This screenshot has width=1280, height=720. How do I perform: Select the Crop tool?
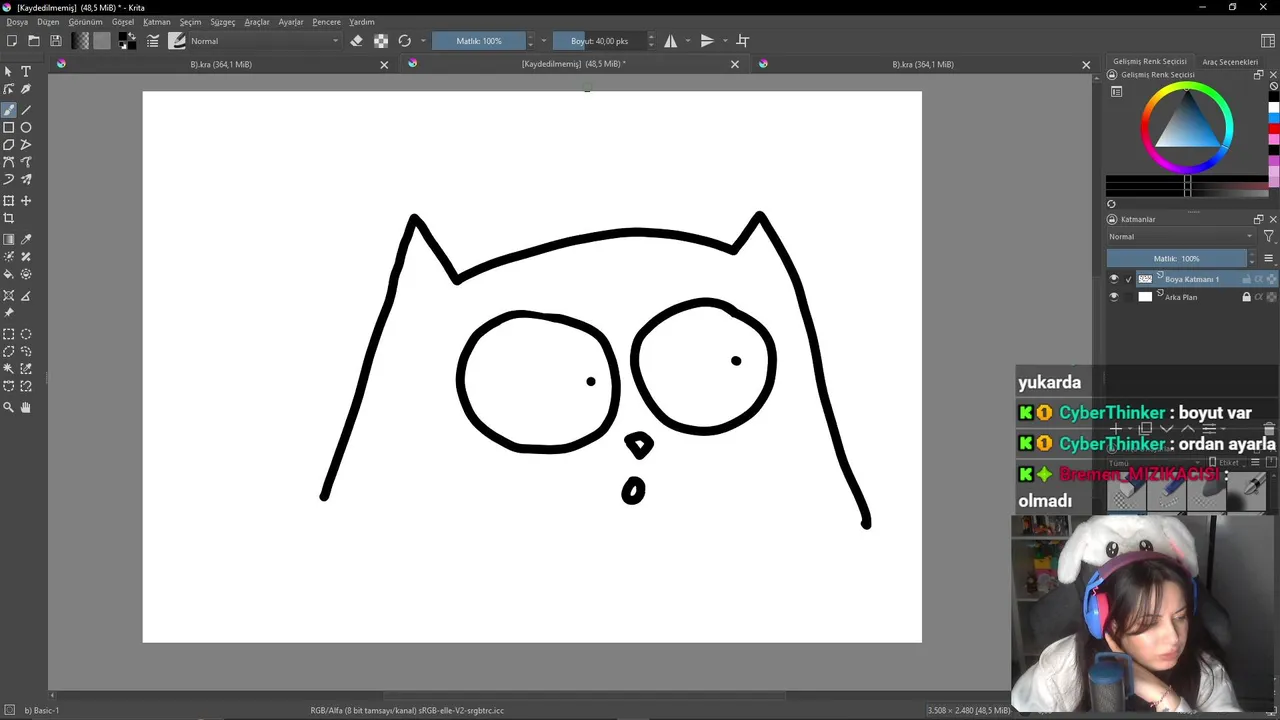click(9, 218)
